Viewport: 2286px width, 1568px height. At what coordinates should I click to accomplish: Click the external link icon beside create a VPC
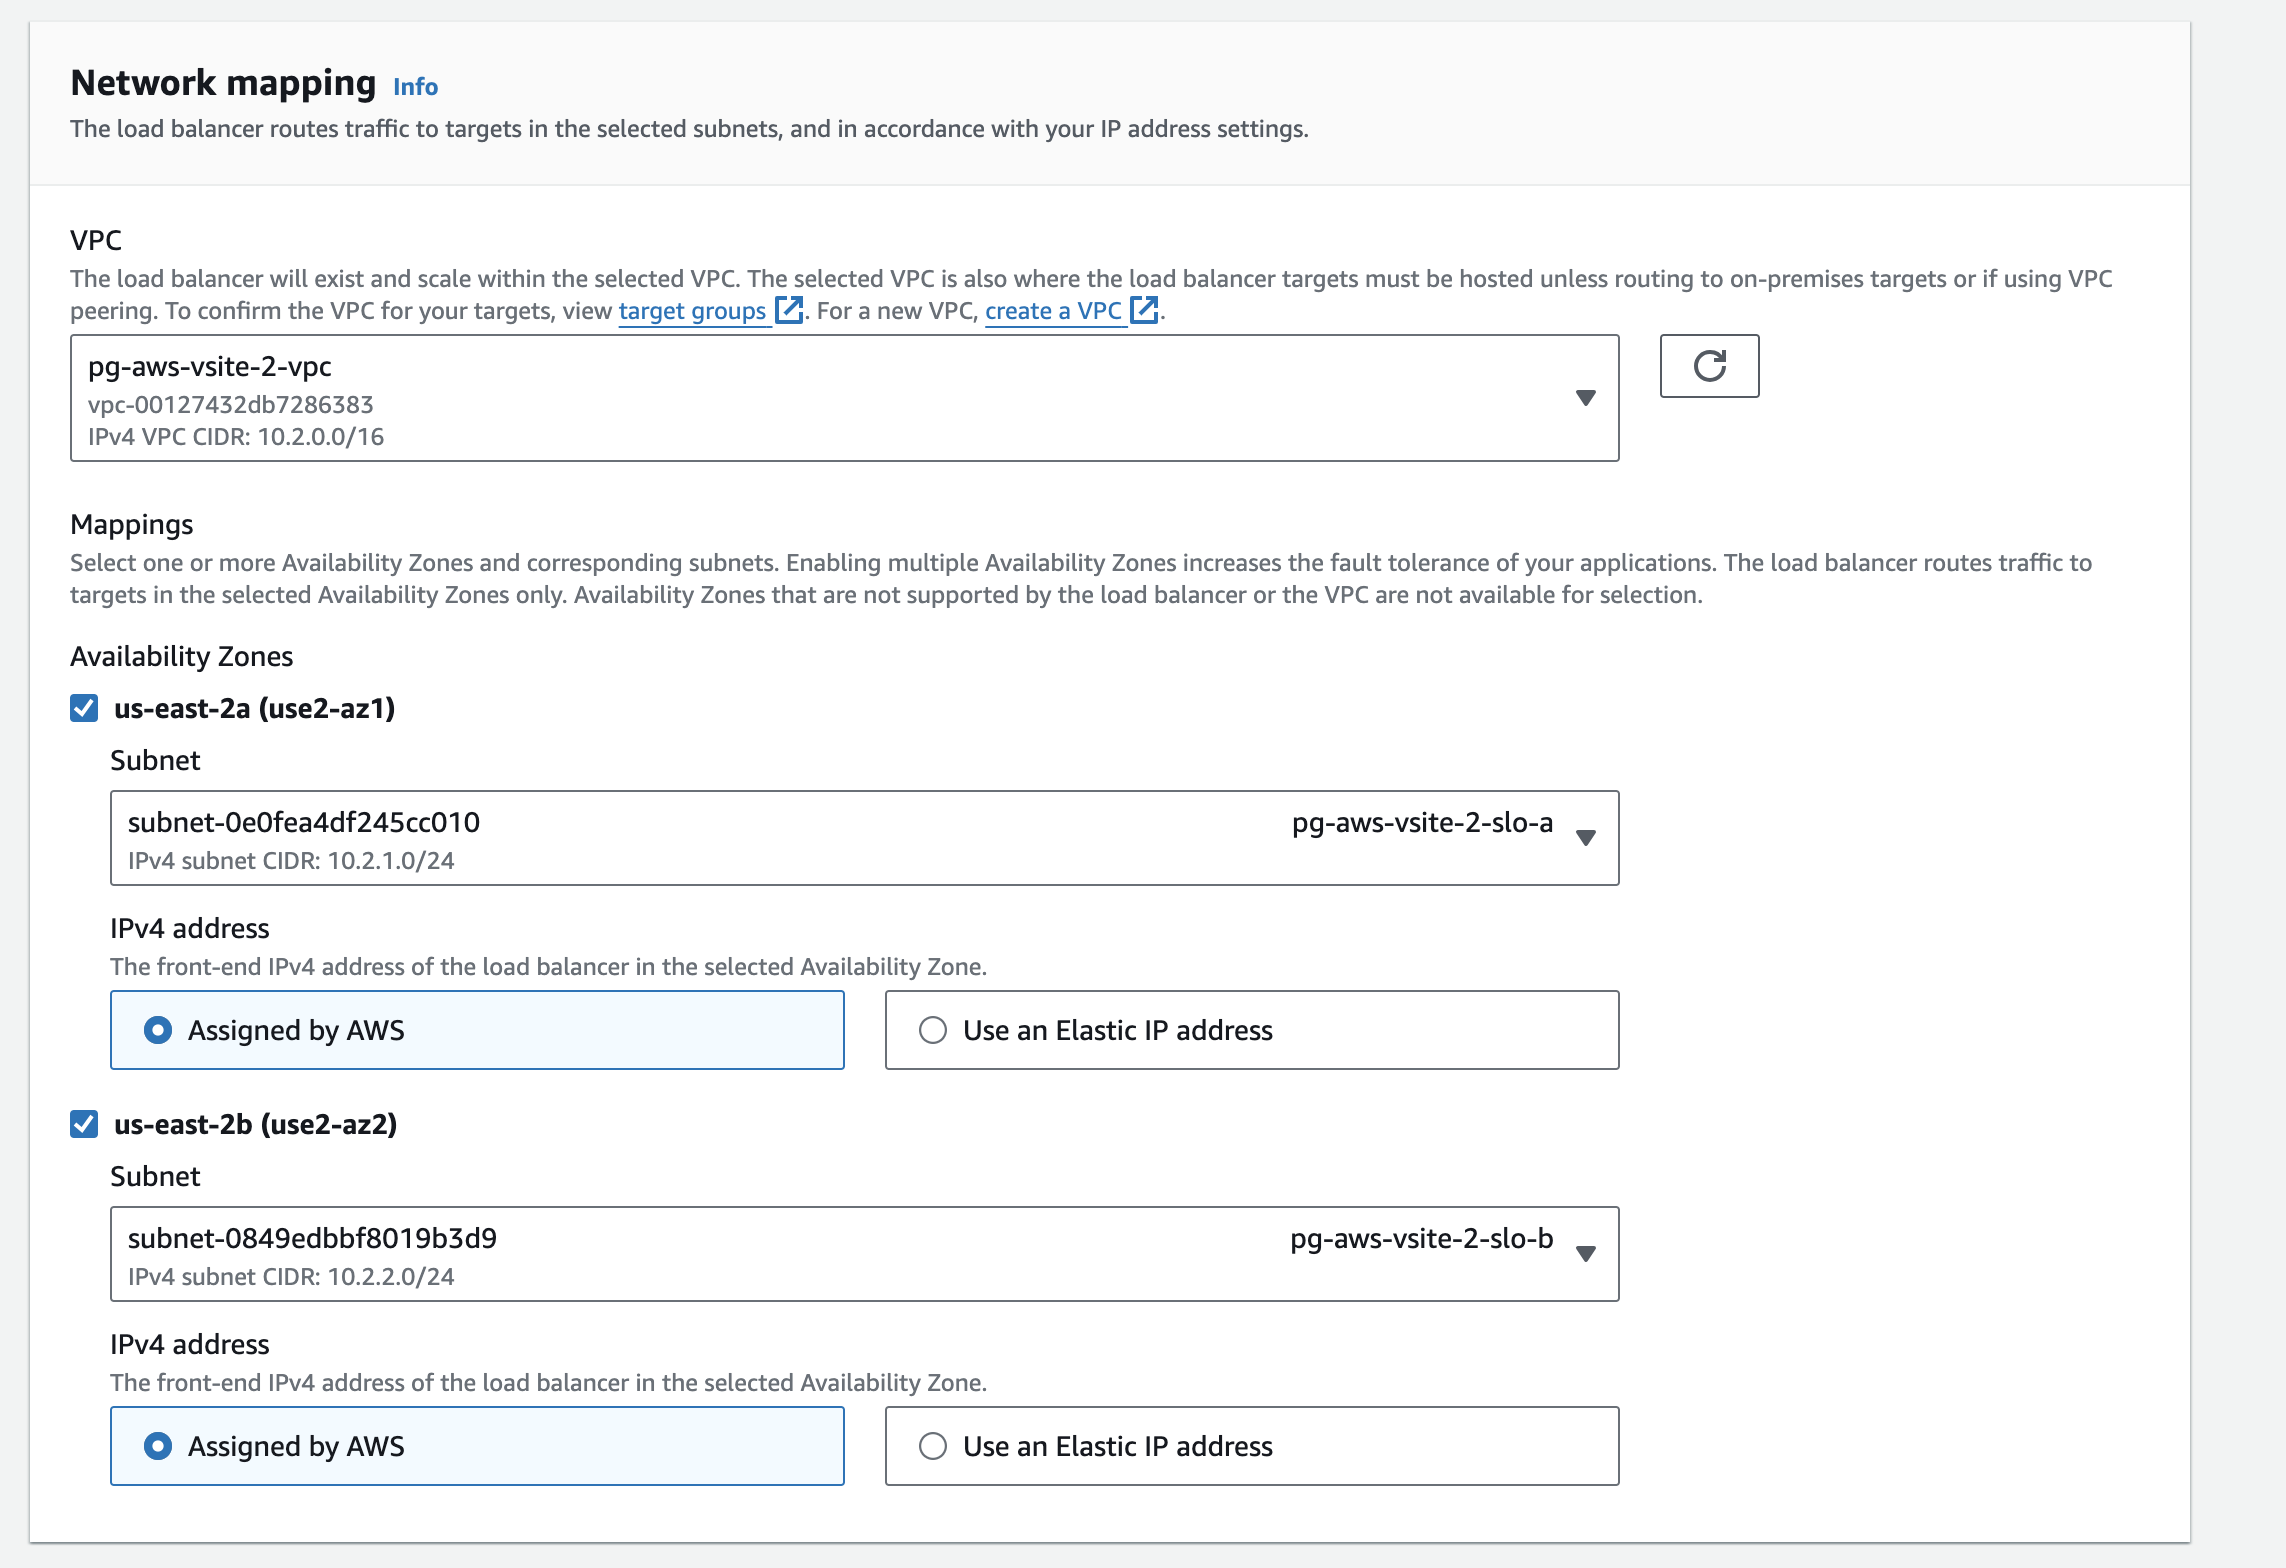[1144, 310]
